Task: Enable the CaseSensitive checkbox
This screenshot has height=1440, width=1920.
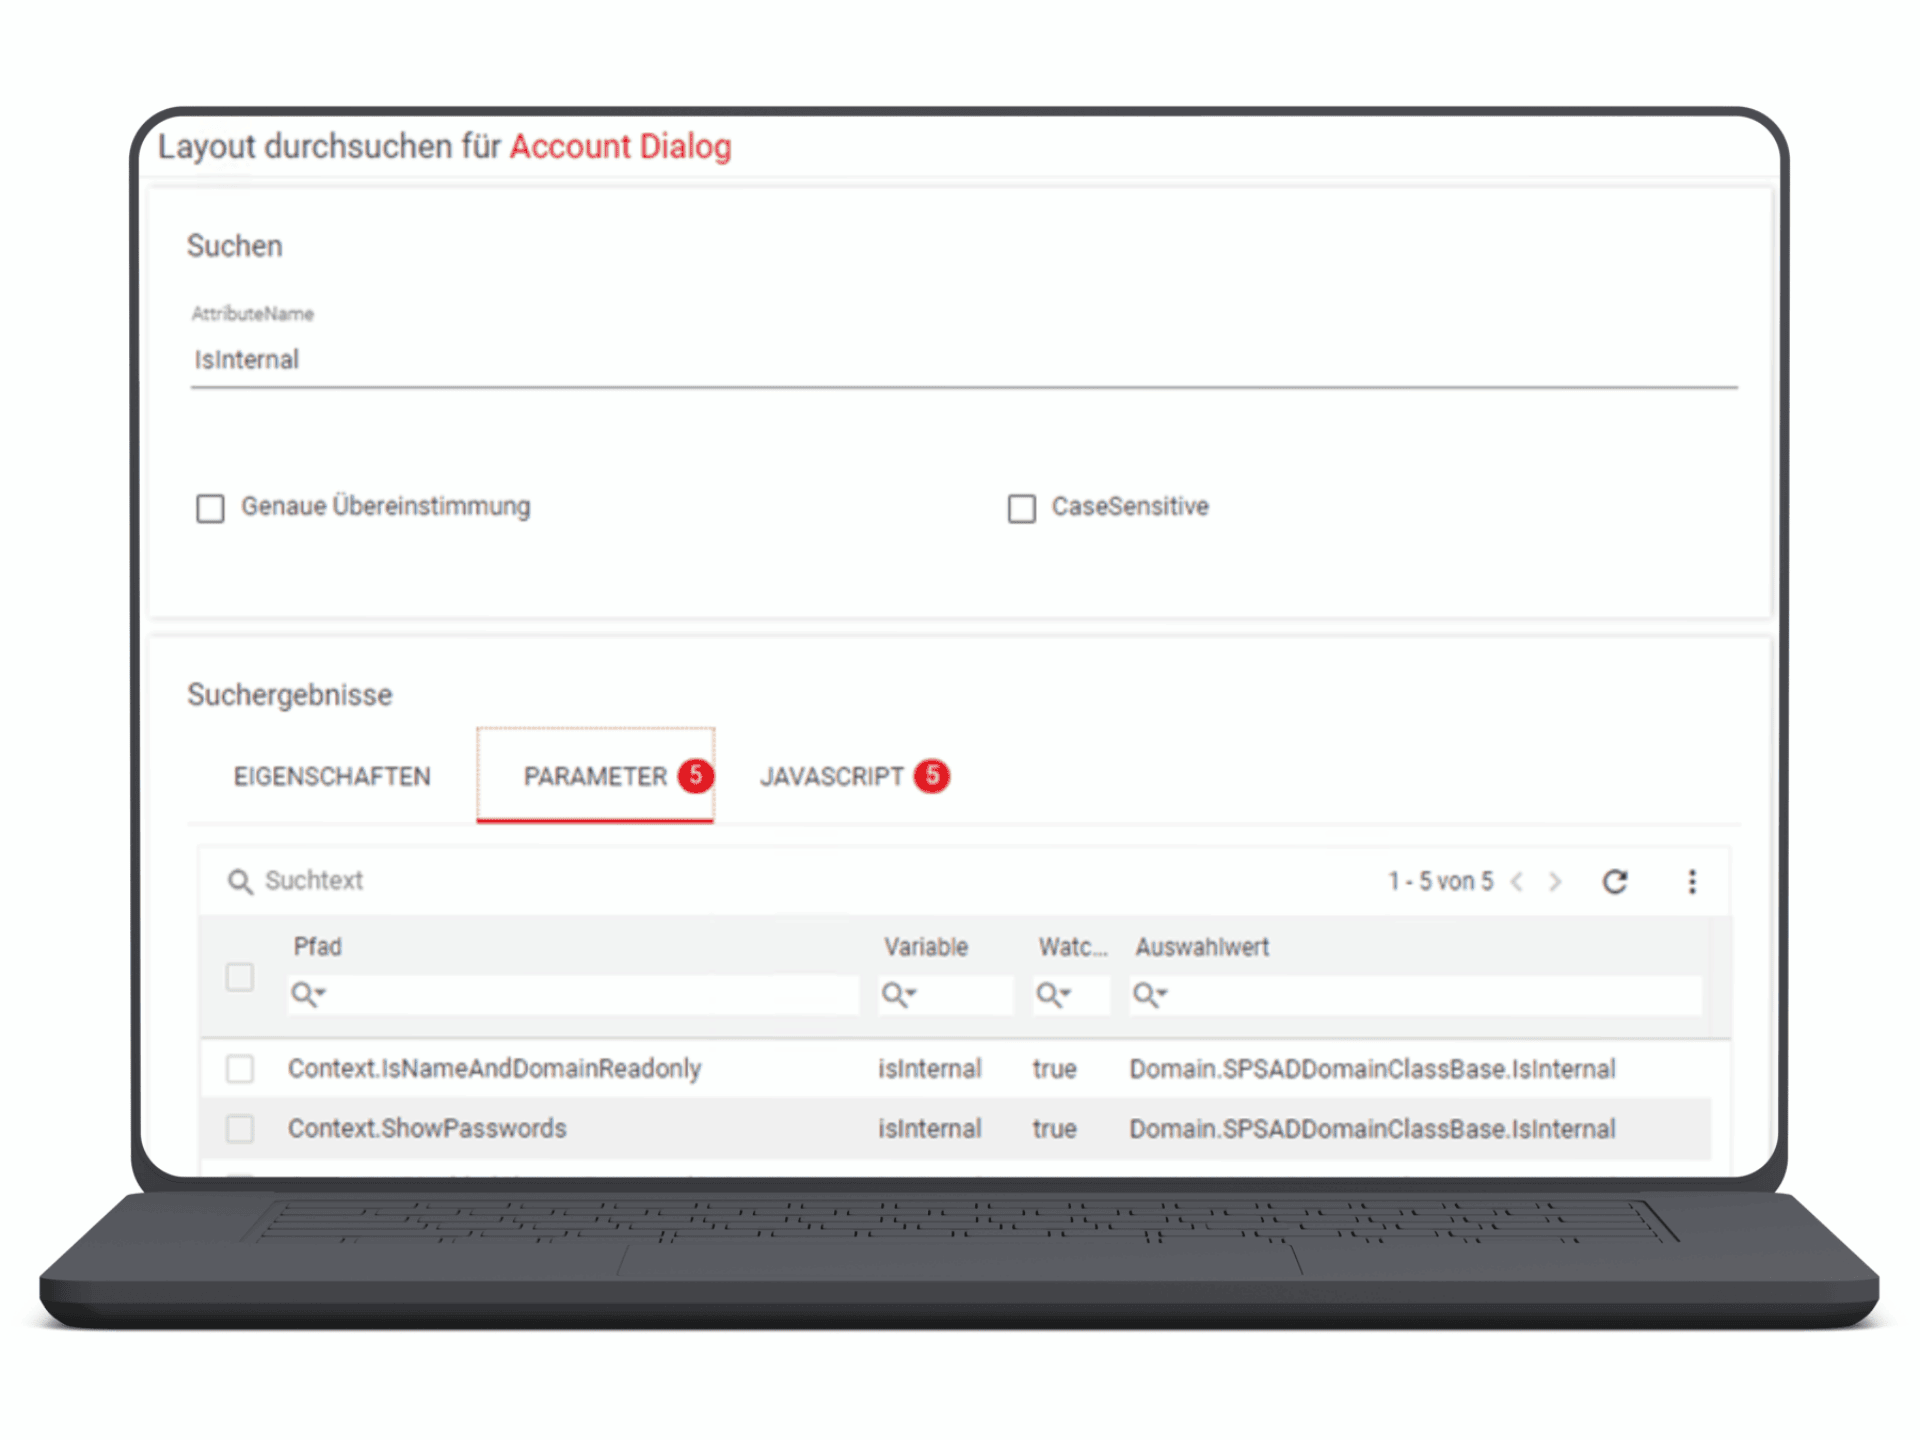Action: (1022, 508)
